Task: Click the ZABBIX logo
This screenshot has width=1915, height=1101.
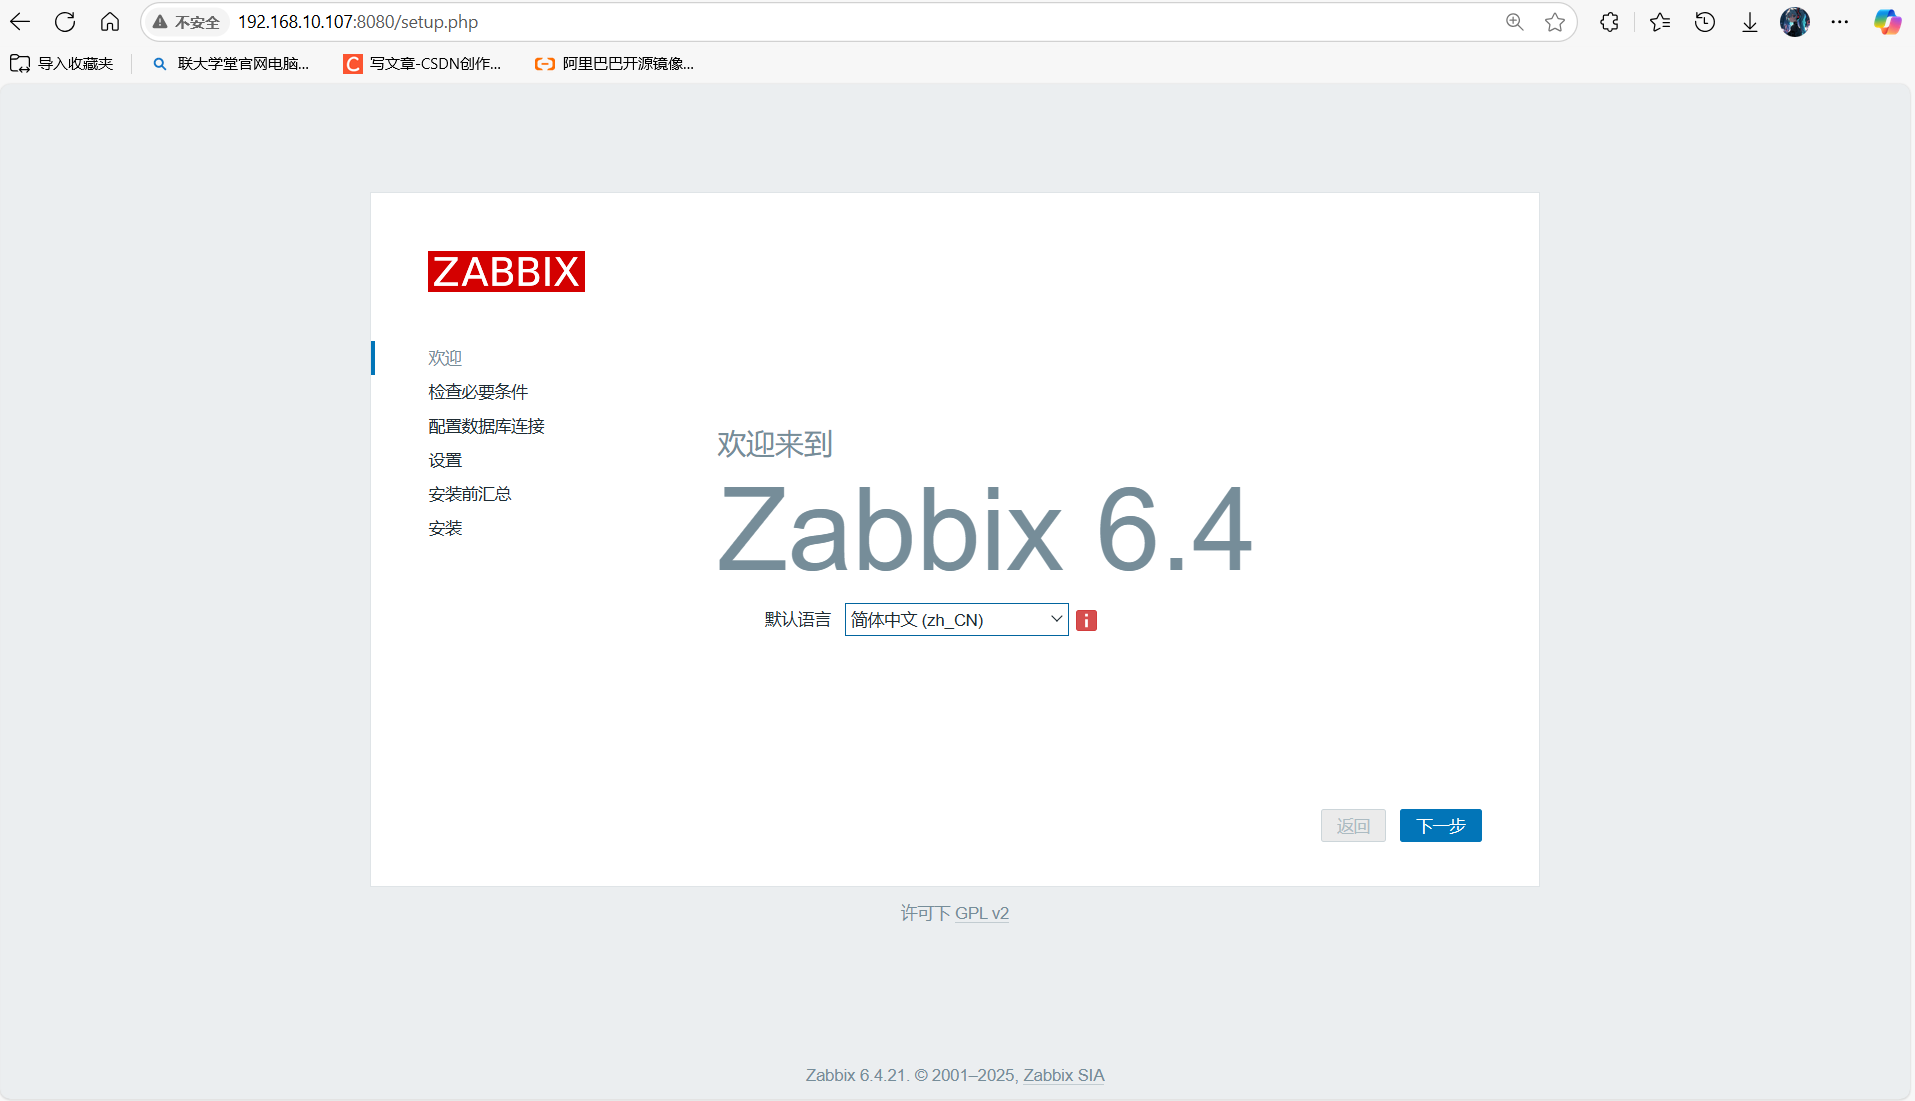Action: tap(506, 271)
